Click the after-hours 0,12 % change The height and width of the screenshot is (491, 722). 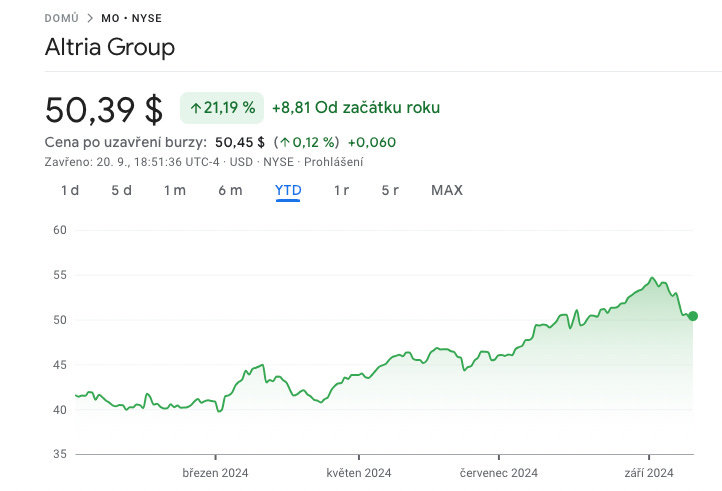307,142
